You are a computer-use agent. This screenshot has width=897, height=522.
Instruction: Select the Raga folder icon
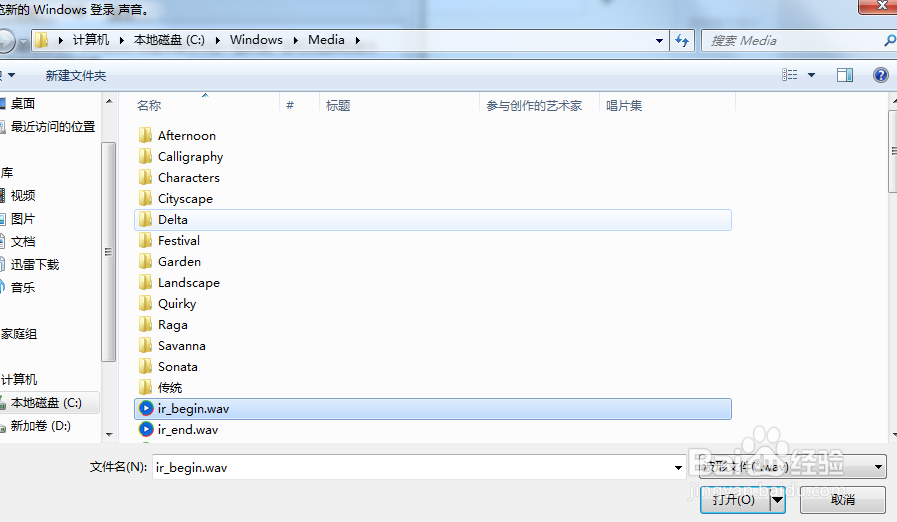[x=145, y=325]
